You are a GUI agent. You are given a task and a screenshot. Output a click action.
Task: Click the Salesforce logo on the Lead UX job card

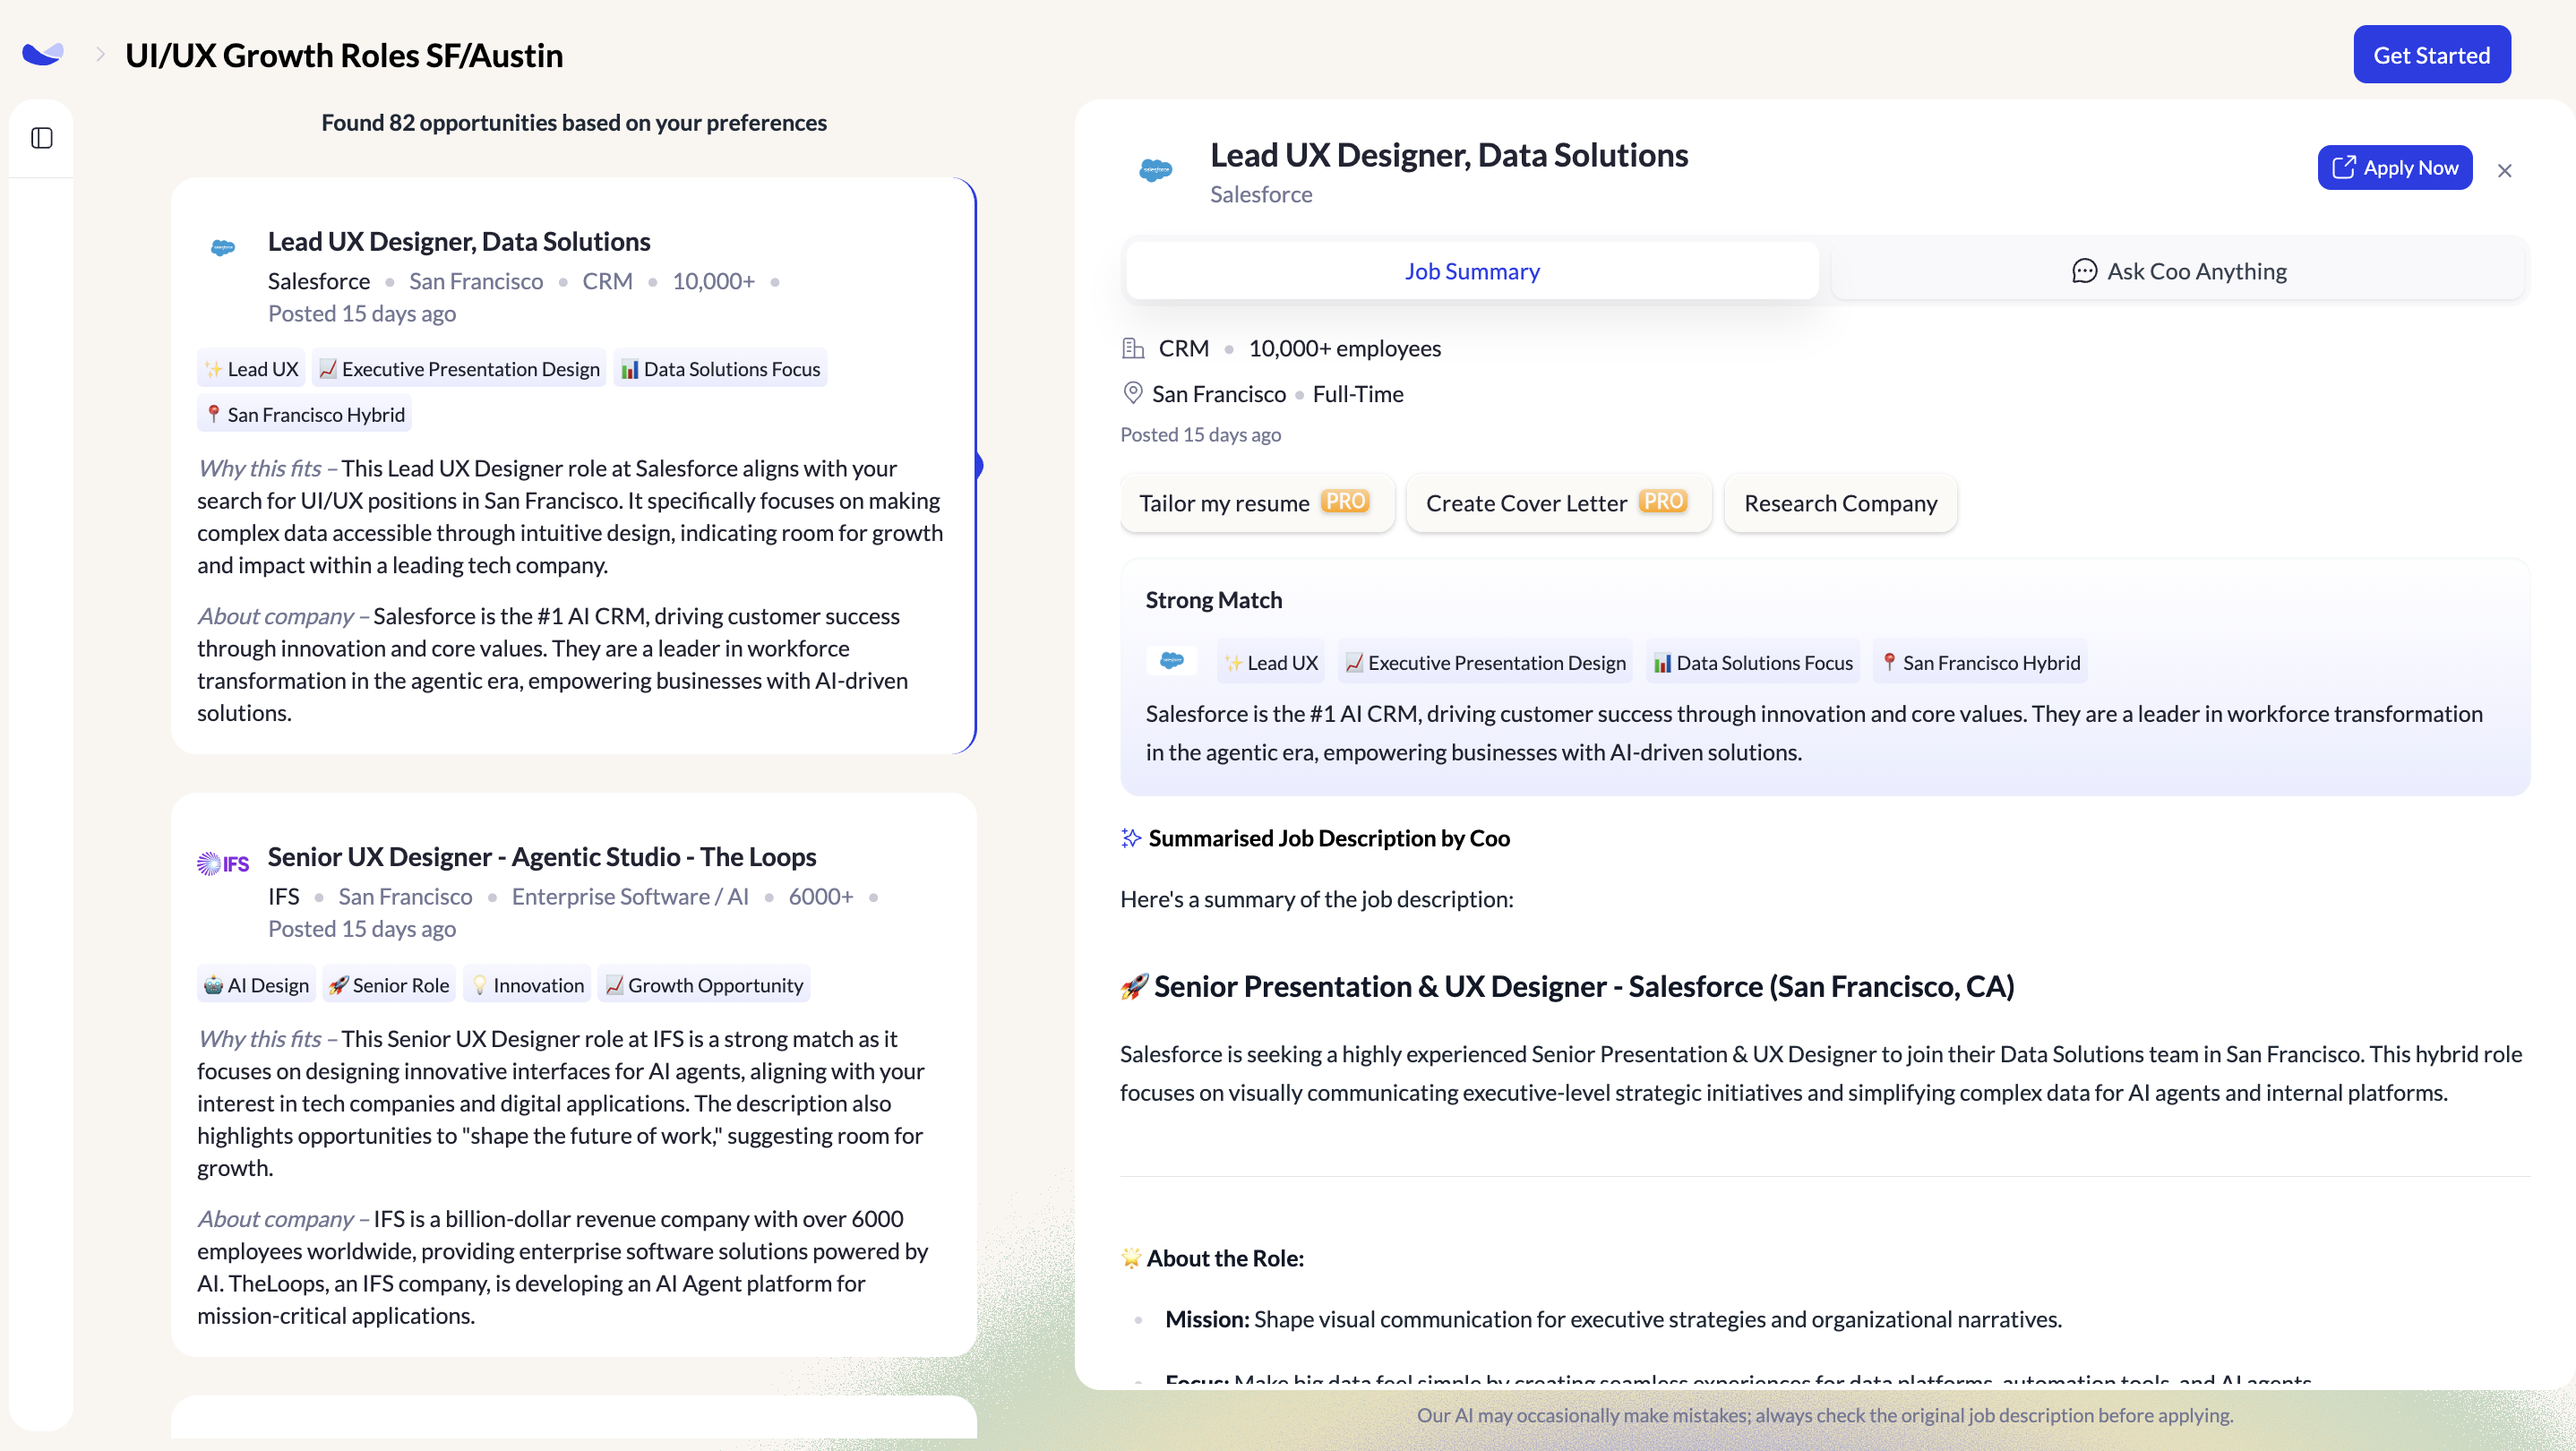222,247
